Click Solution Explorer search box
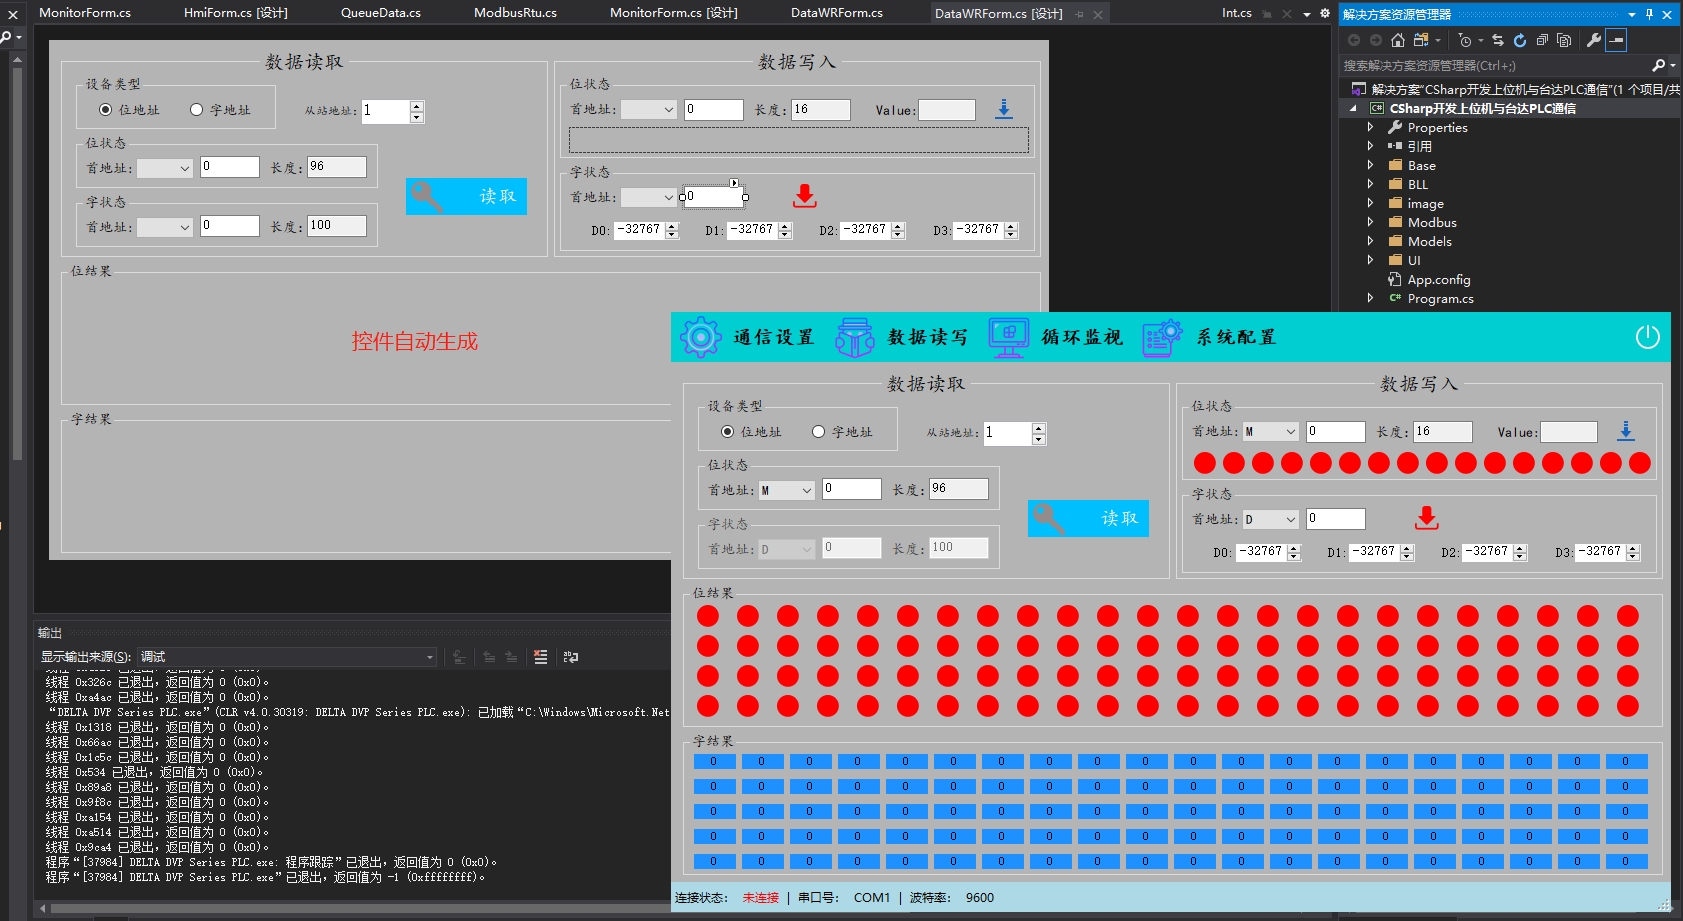The image size is (1683, 921). (1495, 65)
